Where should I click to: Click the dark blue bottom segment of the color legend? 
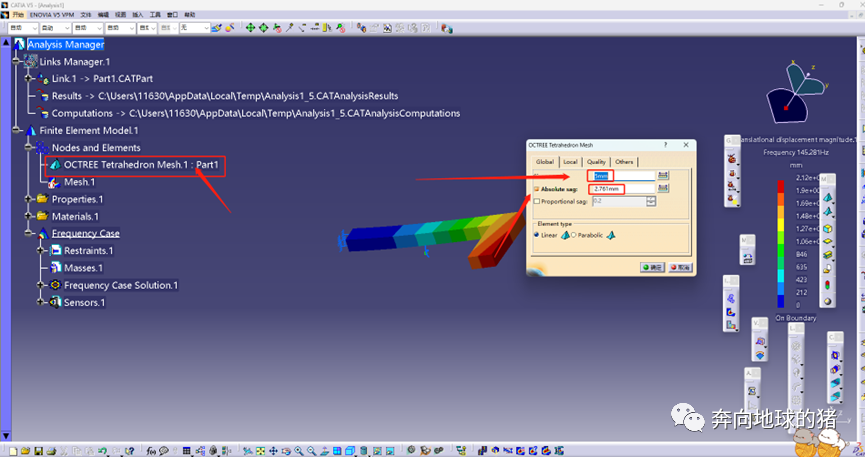tap(781, 301)
